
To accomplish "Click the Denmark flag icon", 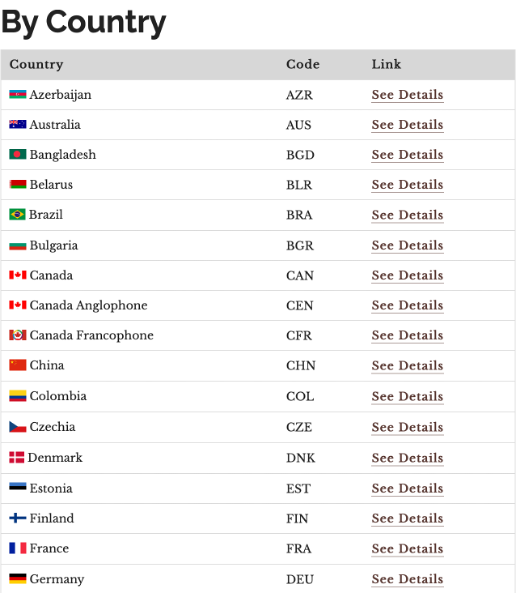I will point(17,457).
